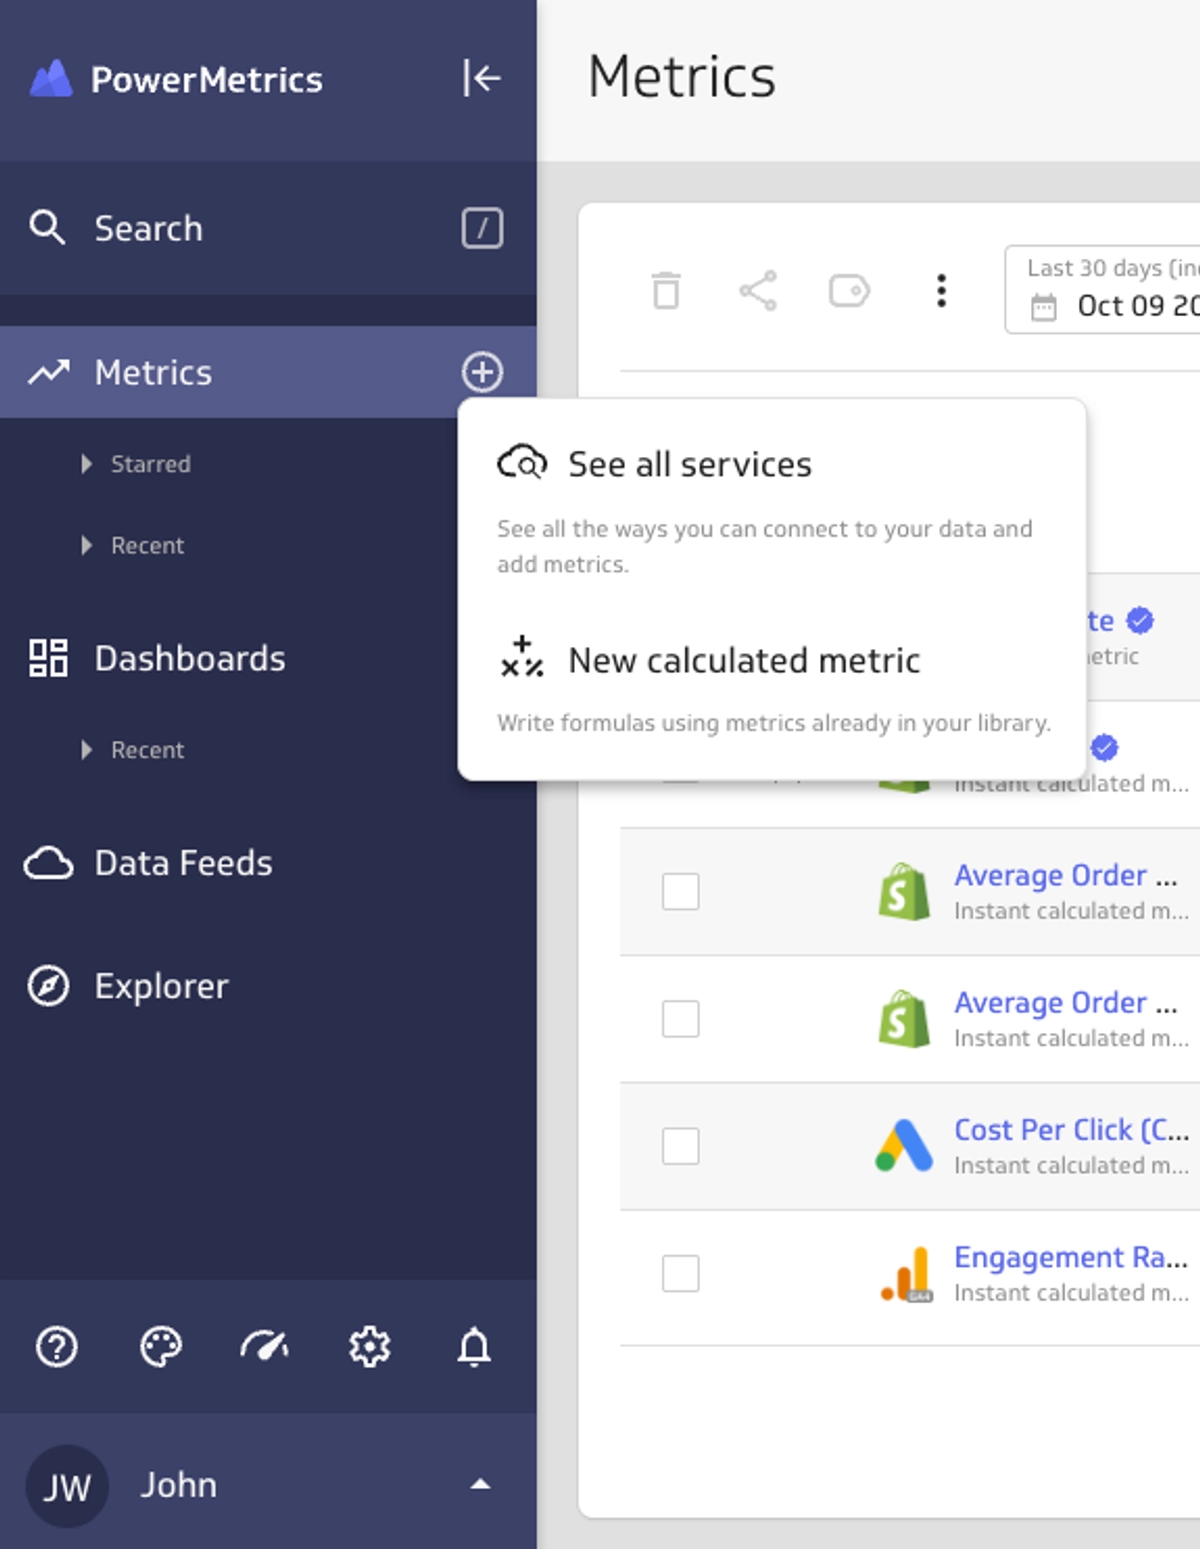This screenshot has width=1200, height=1549.
Task: Click the add metric plus icon
Action: click(x=482, y=372)
